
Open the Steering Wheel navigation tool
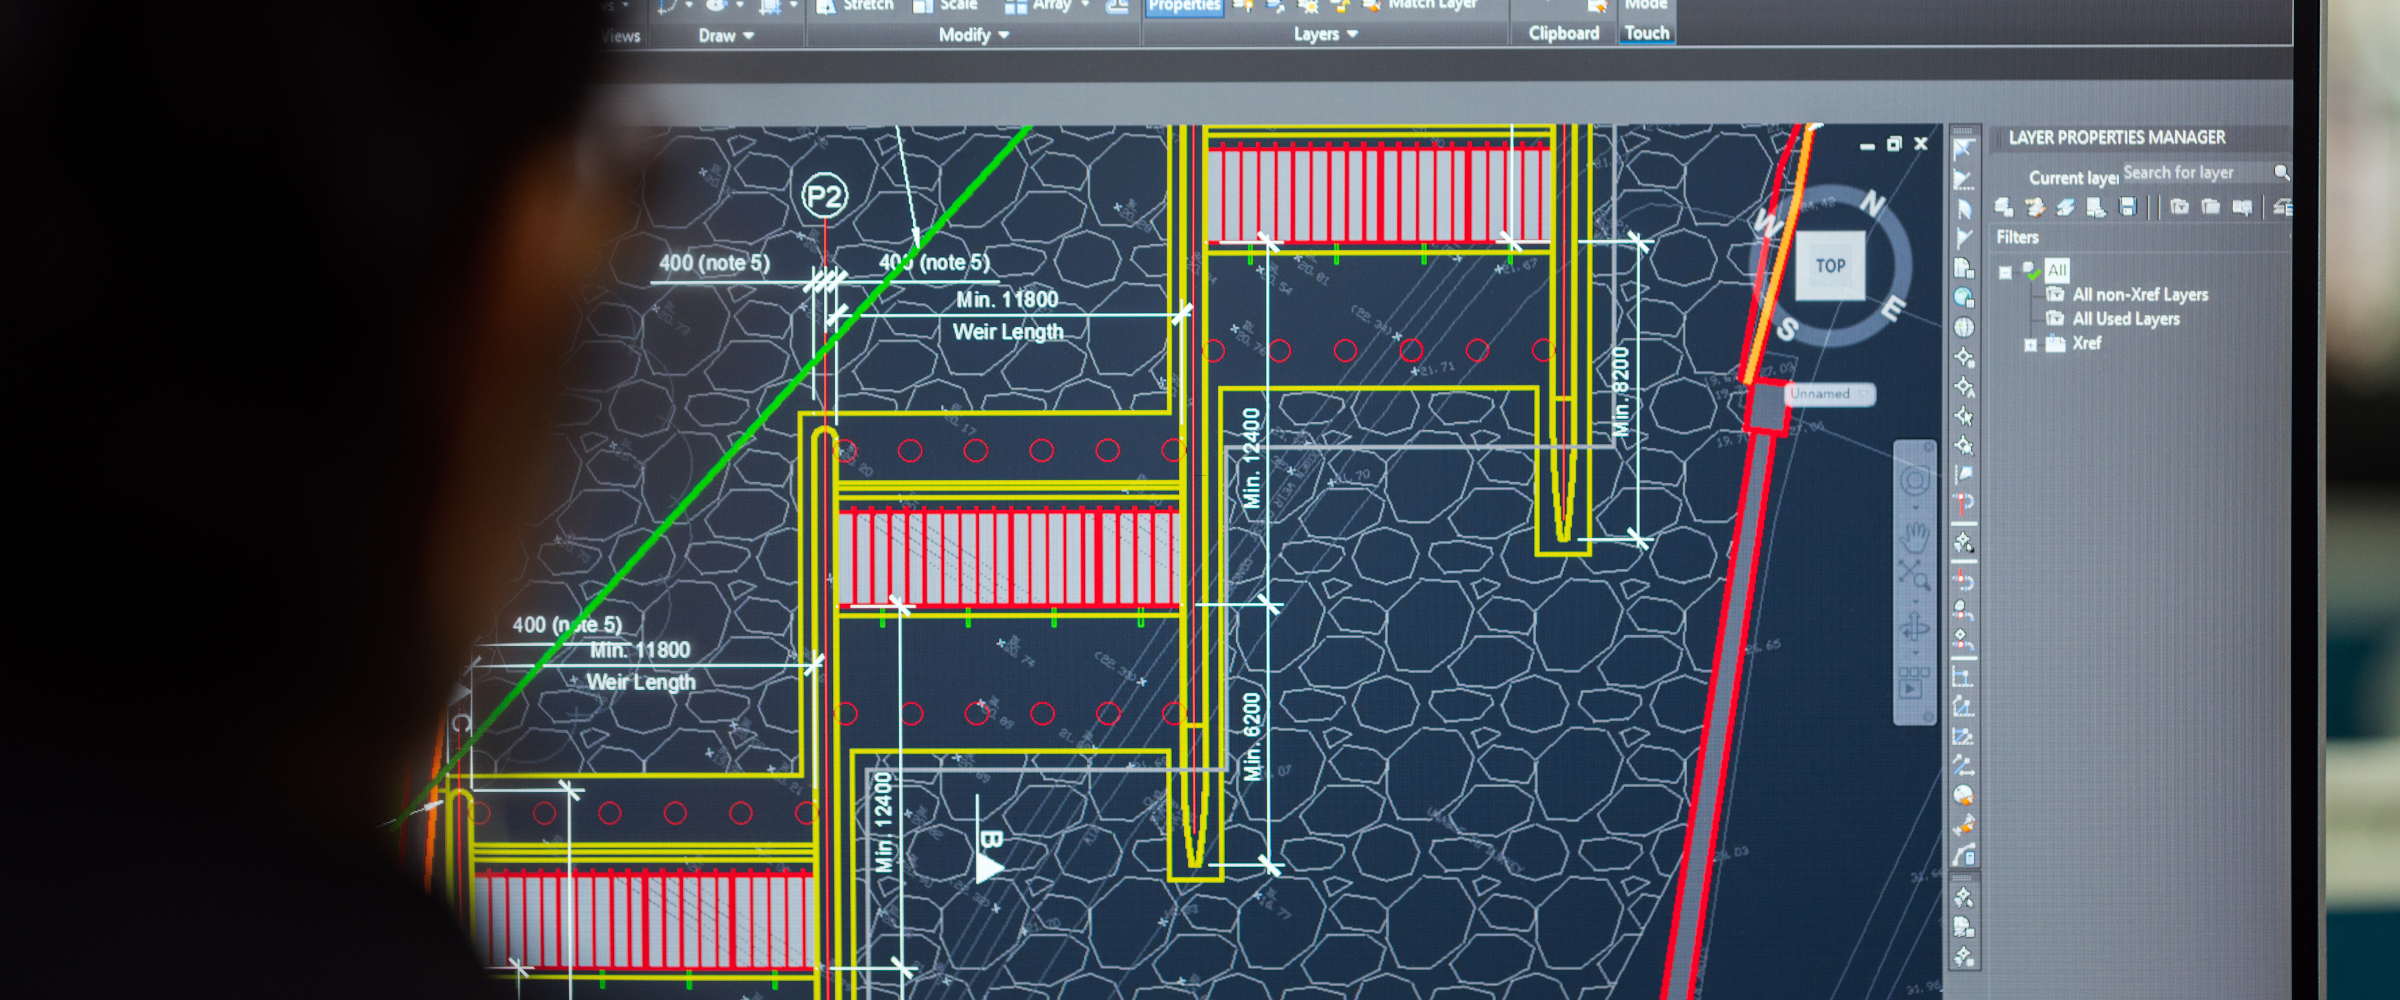click(1914, 483)
